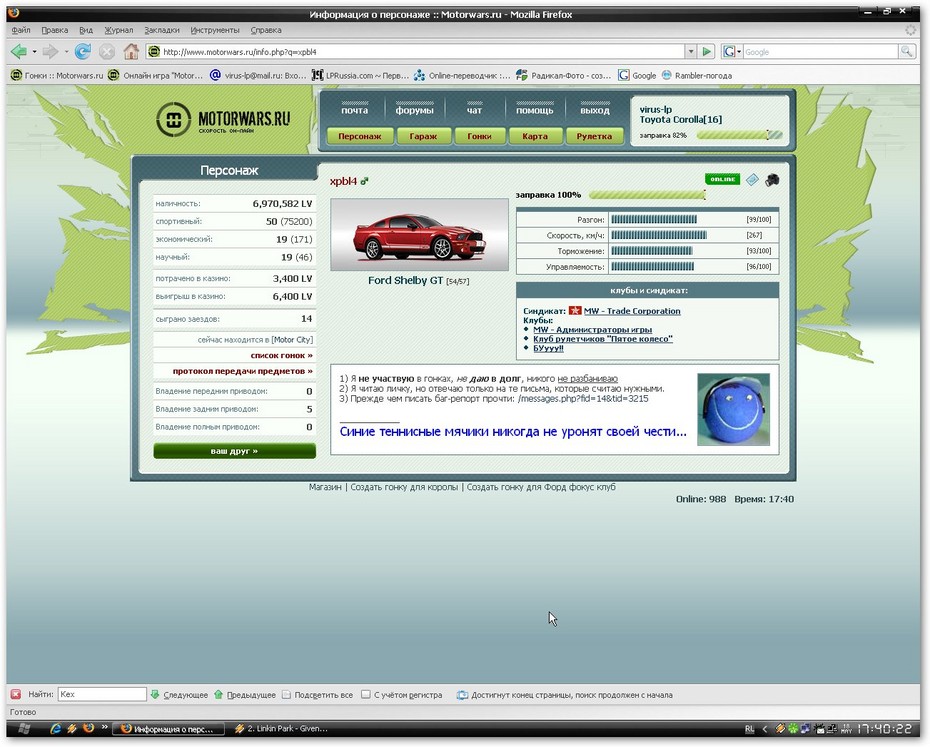The width and height of the screenshot is (930, 747).
Task: Close the find bar with the red X
Action: click(x=16, y=694)
